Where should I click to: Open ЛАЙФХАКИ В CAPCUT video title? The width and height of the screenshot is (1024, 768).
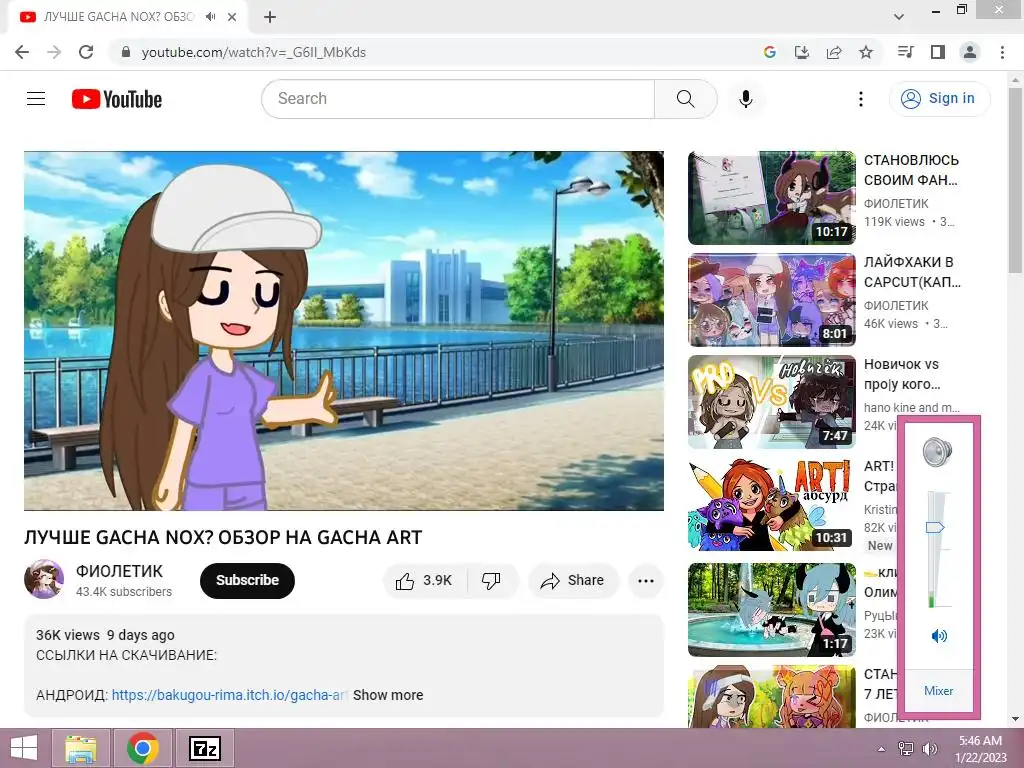[912, 272]
